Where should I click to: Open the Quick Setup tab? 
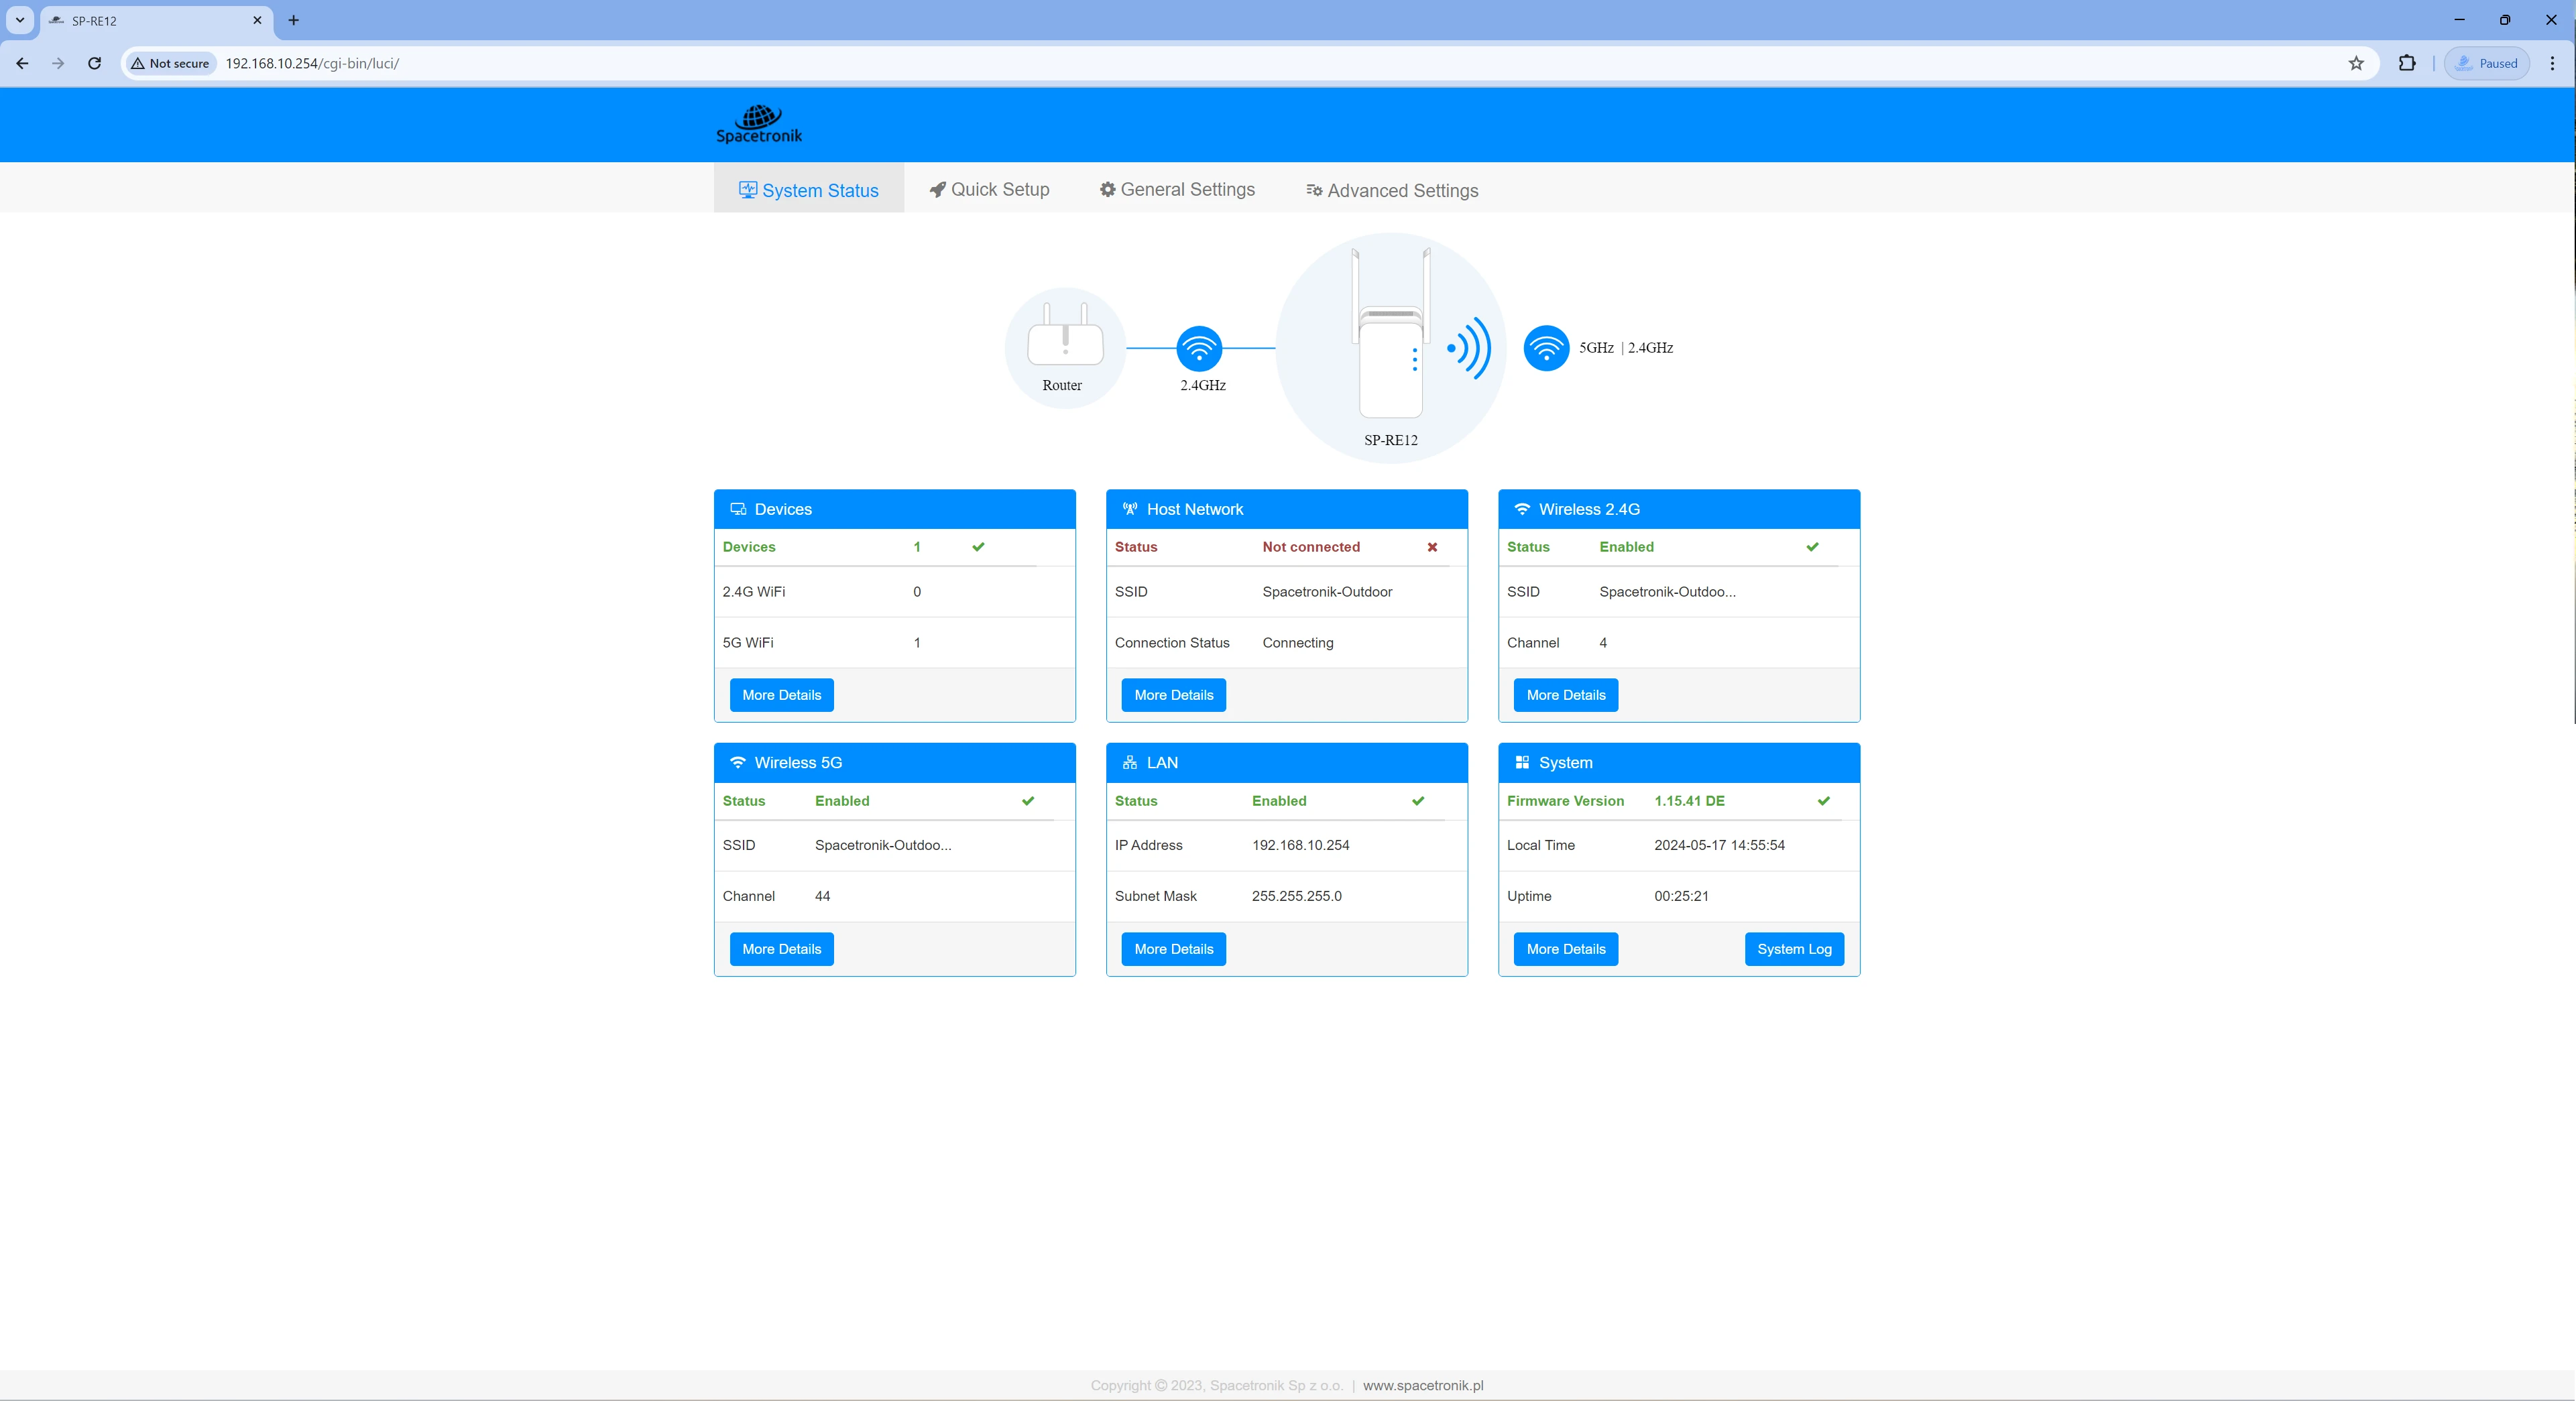click(989, 190)
